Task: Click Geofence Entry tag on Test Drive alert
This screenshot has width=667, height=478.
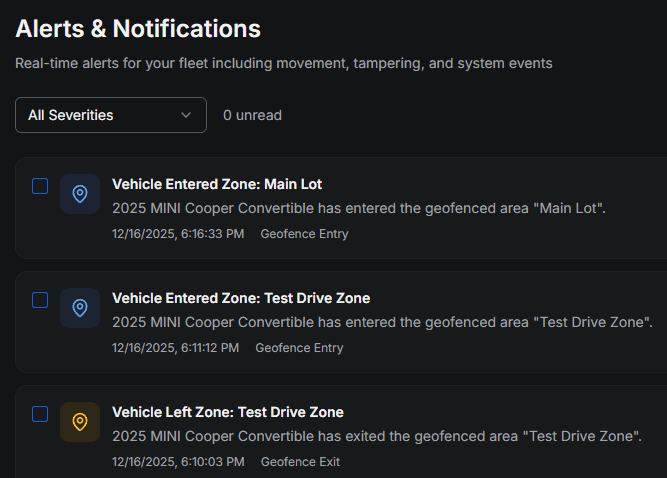Action: click(299, 348)
